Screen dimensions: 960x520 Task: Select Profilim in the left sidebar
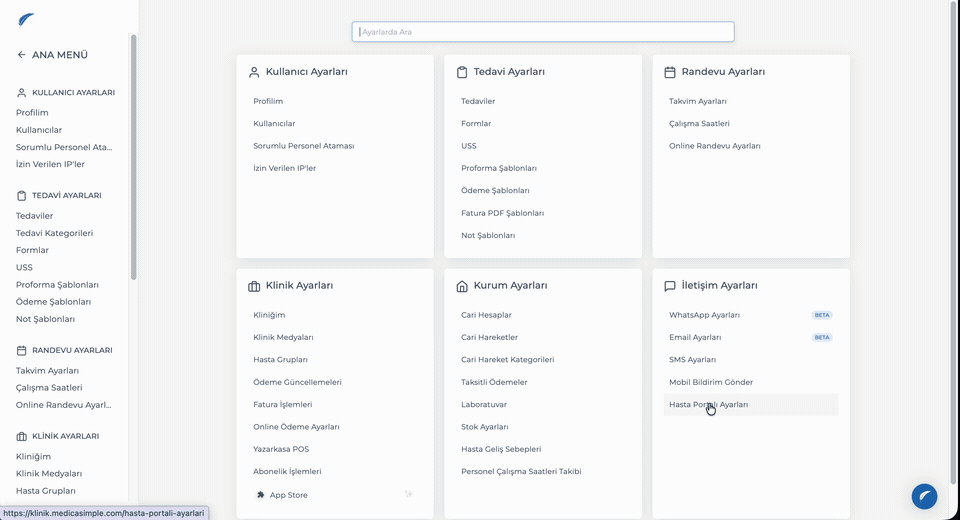pos(32,113)
